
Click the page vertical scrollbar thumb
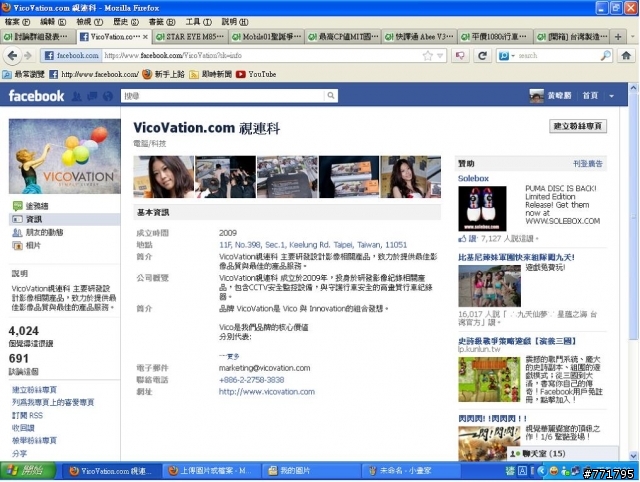(x=633, y=216)
